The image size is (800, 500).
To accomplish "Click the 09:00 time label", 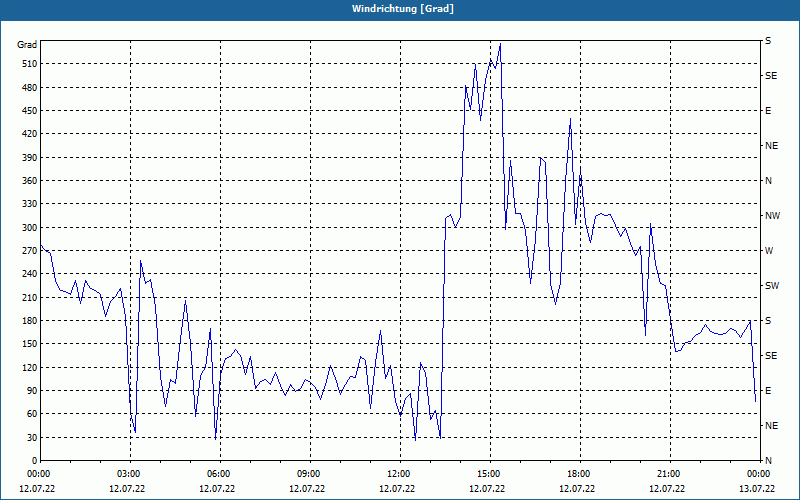I will coord(310,473).
